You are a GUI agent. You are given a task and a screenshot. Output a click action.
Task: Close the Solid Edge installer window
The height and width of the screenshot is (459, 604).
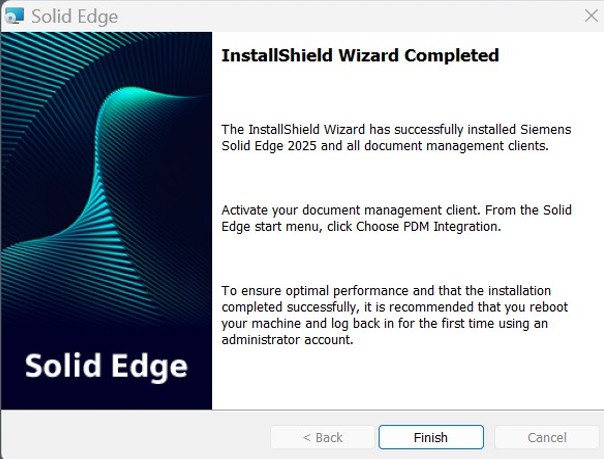591,16
